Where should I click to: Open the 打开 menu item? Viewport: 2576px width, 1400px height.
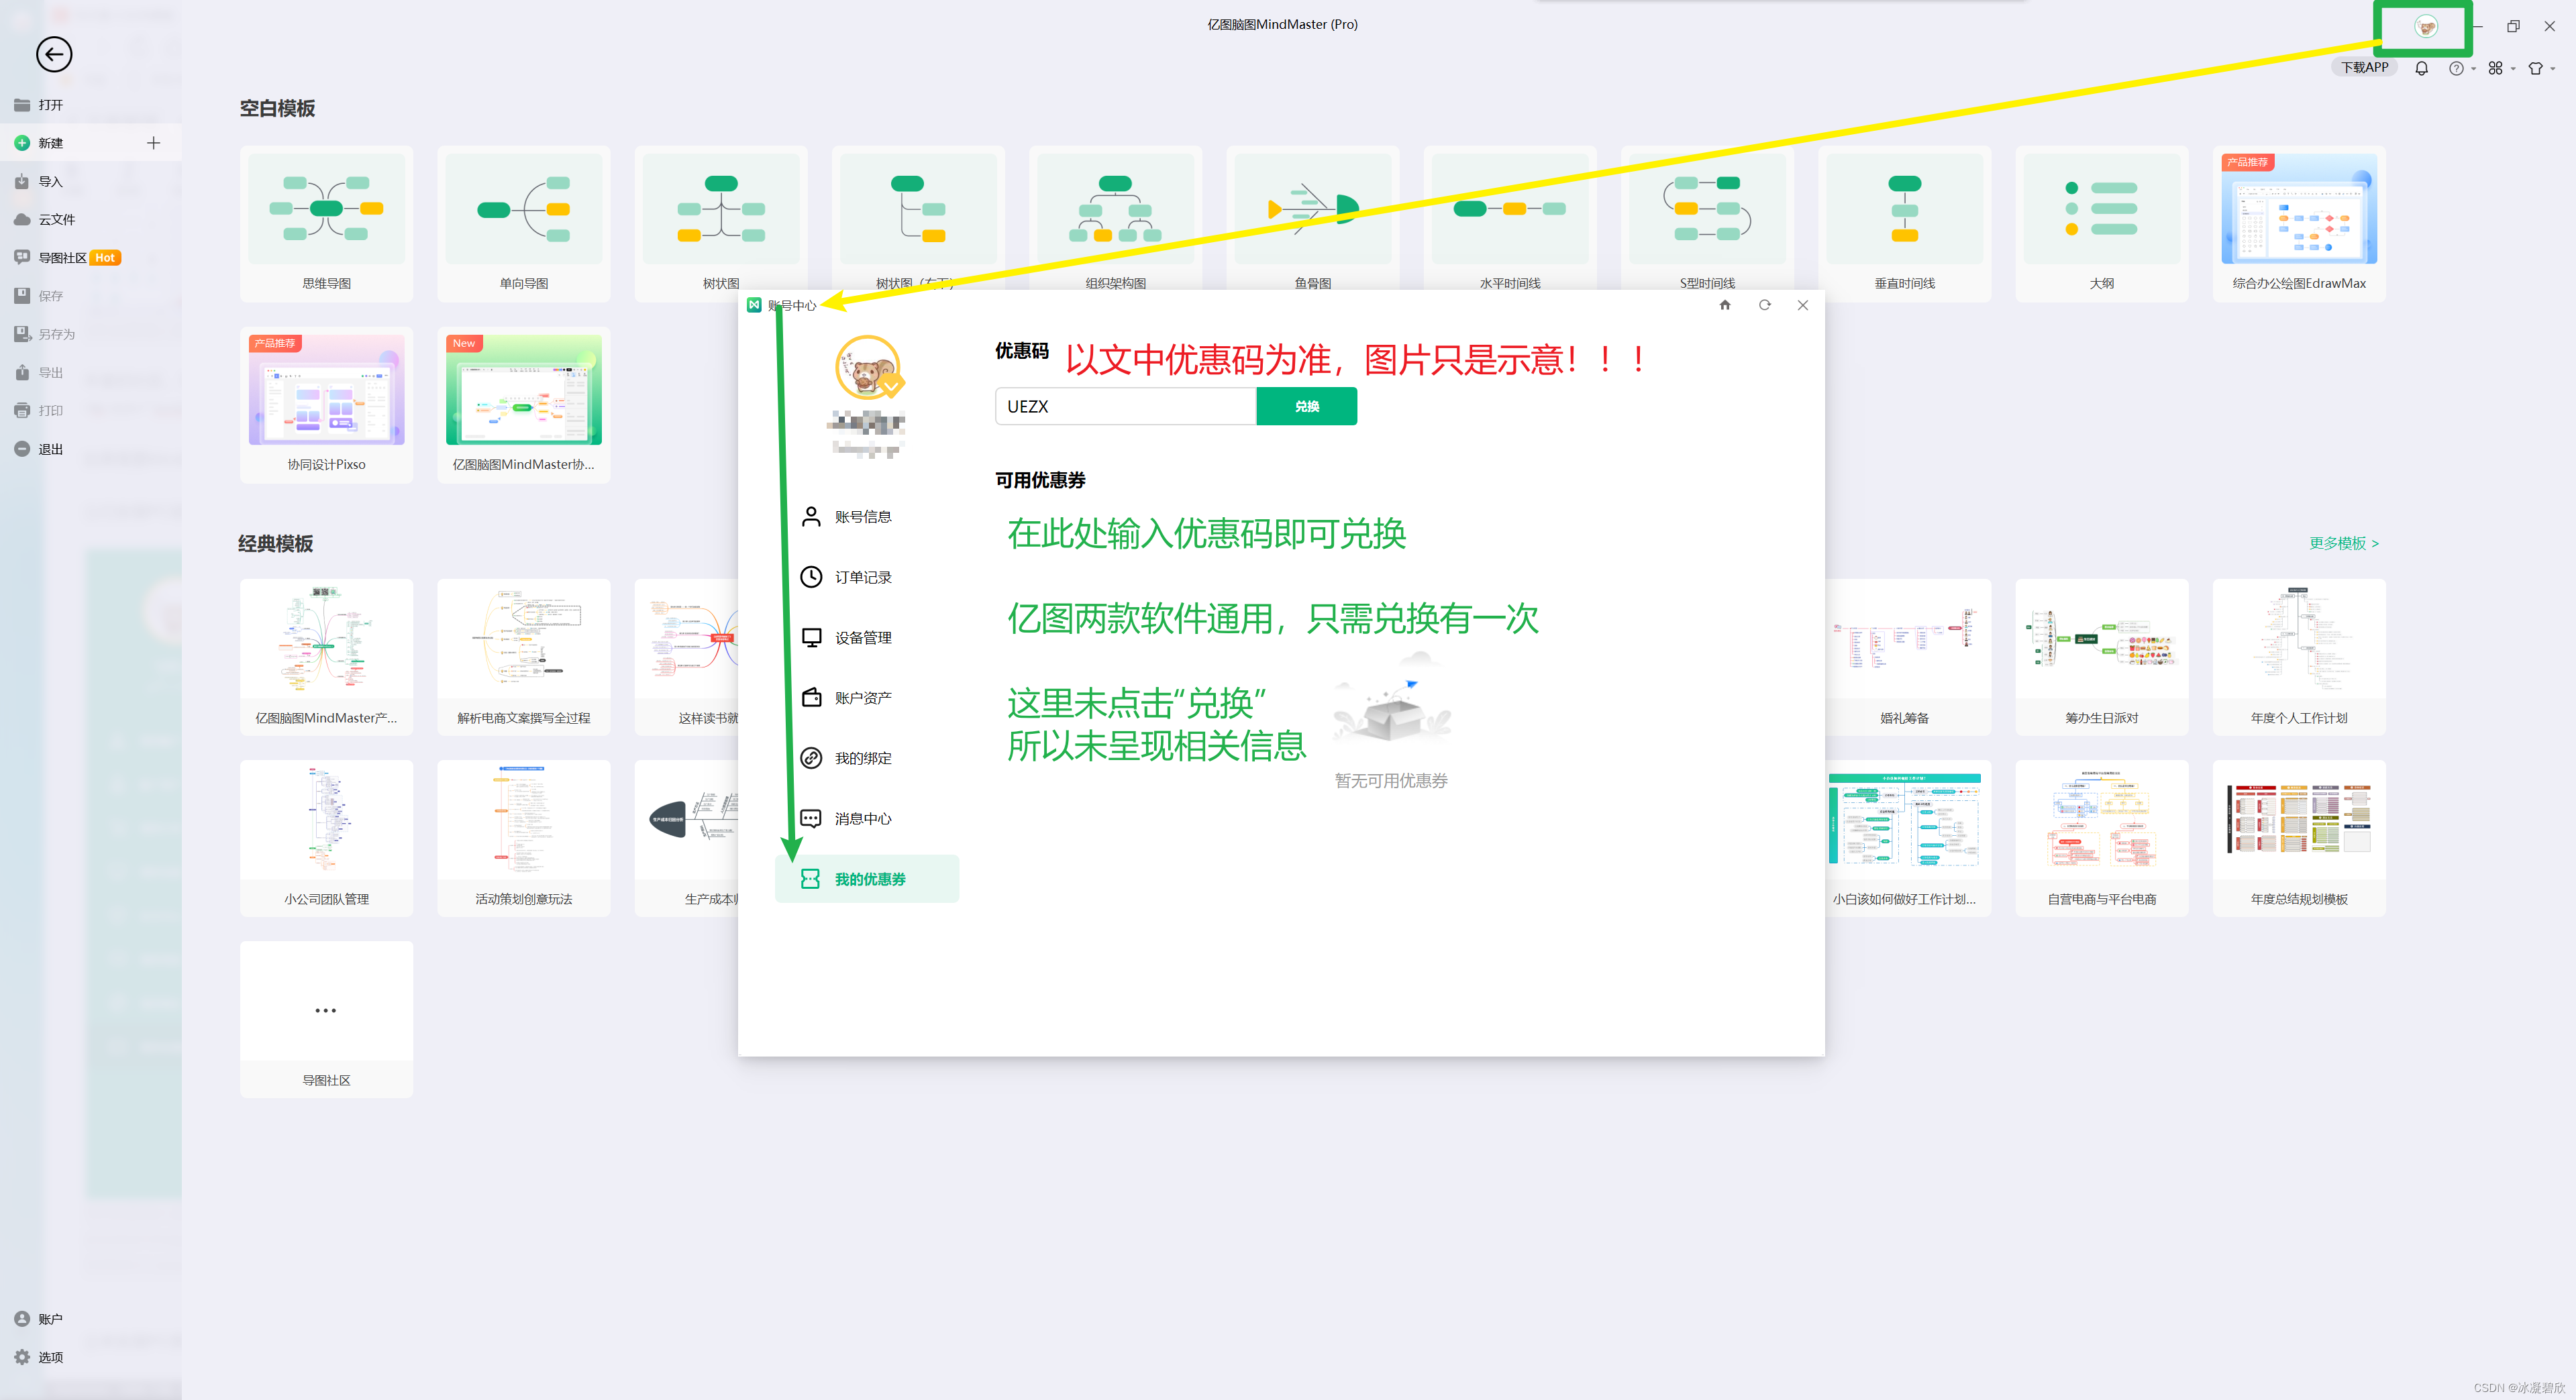pyautogui.click(x=90, y=105)
